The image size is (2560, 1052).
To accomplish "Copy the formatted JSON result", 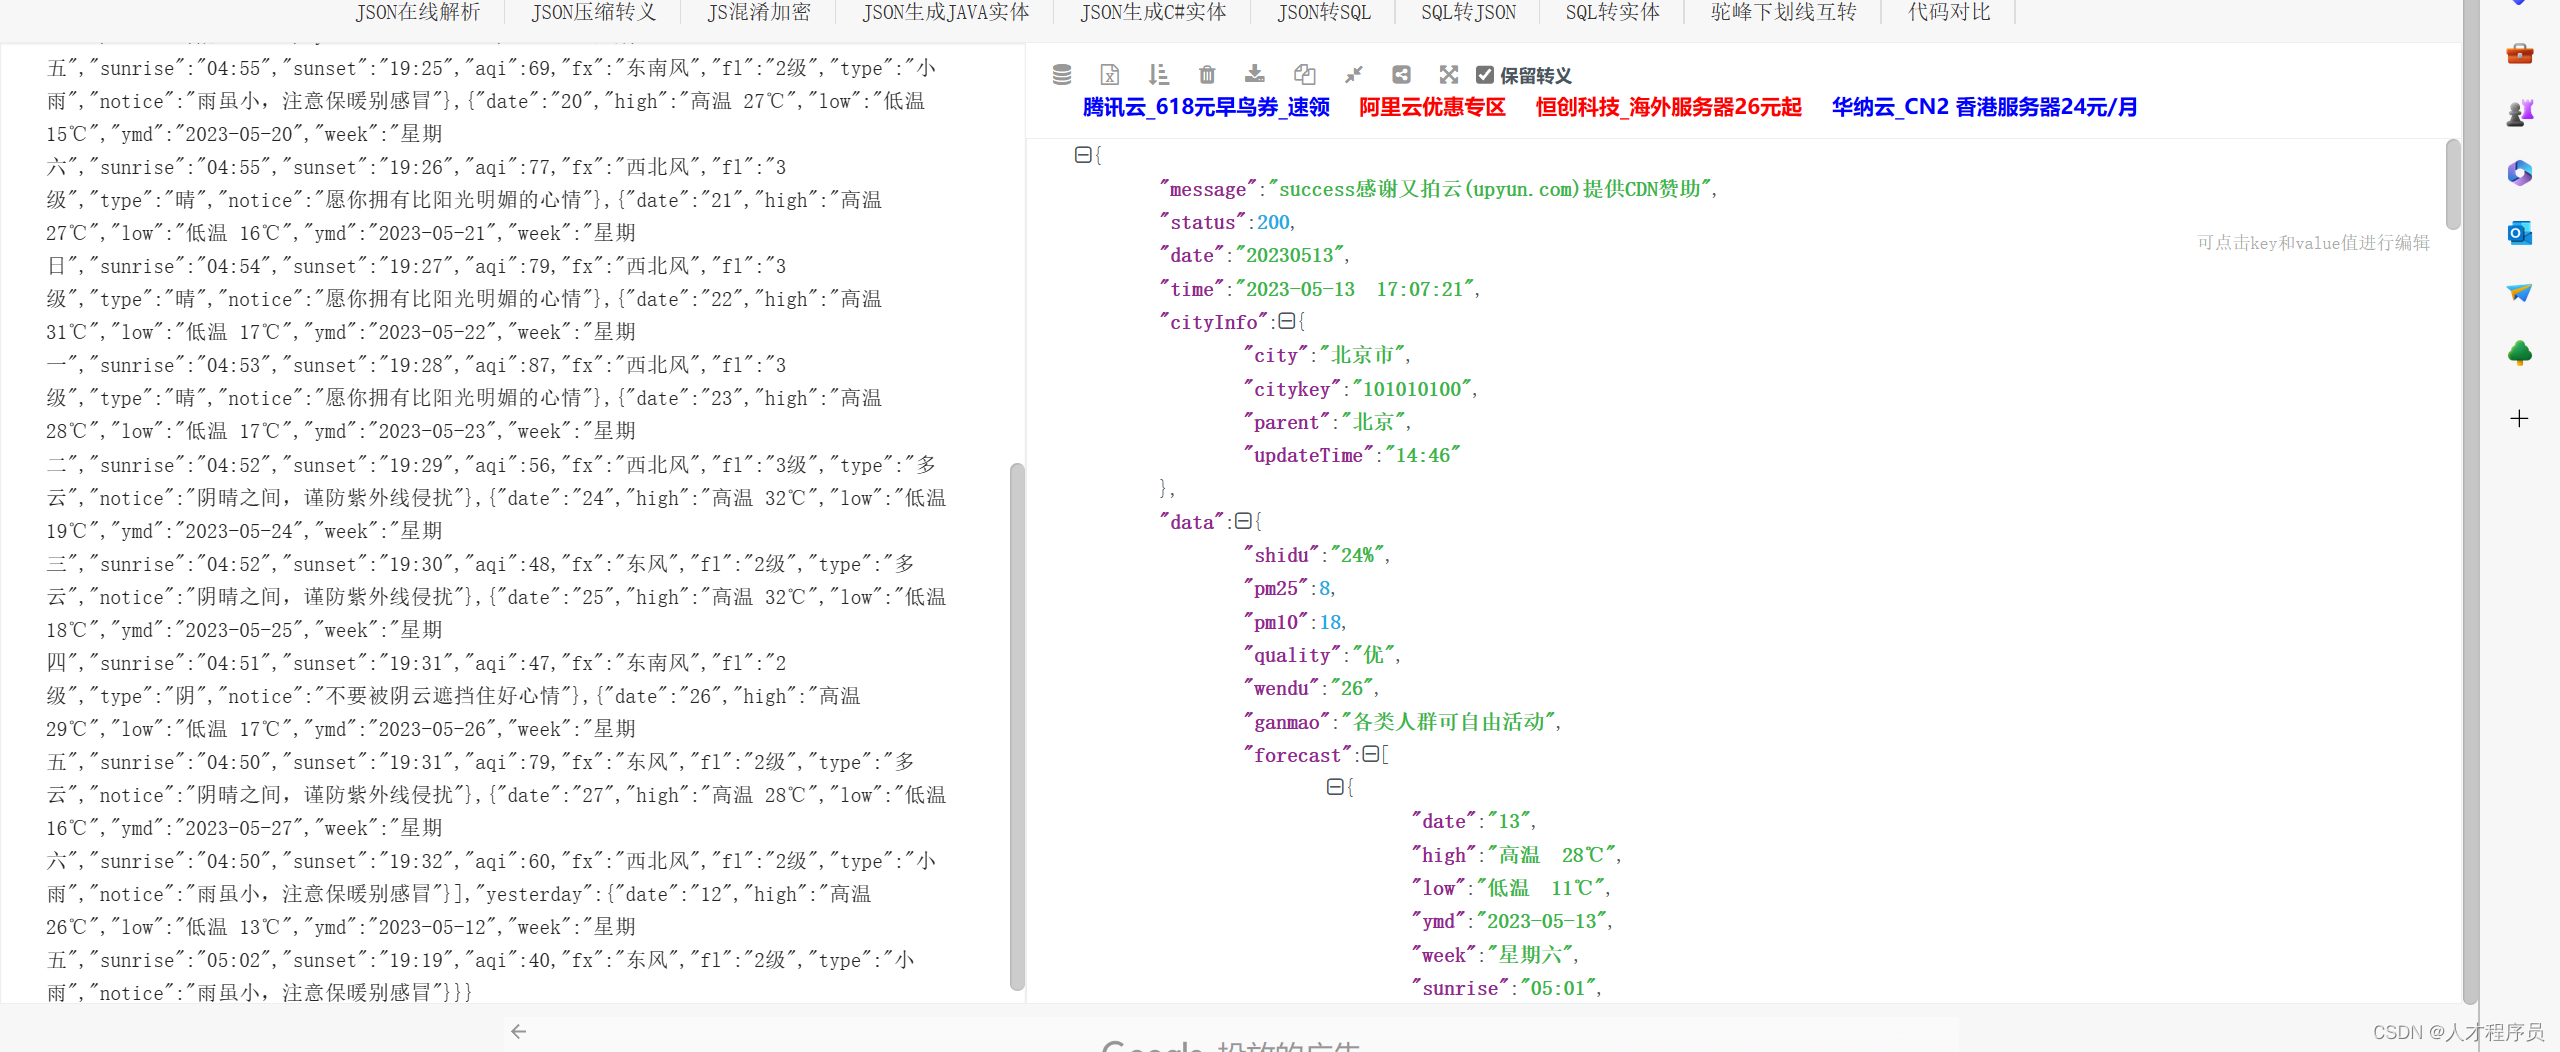I will click(x=1304, y=75).
